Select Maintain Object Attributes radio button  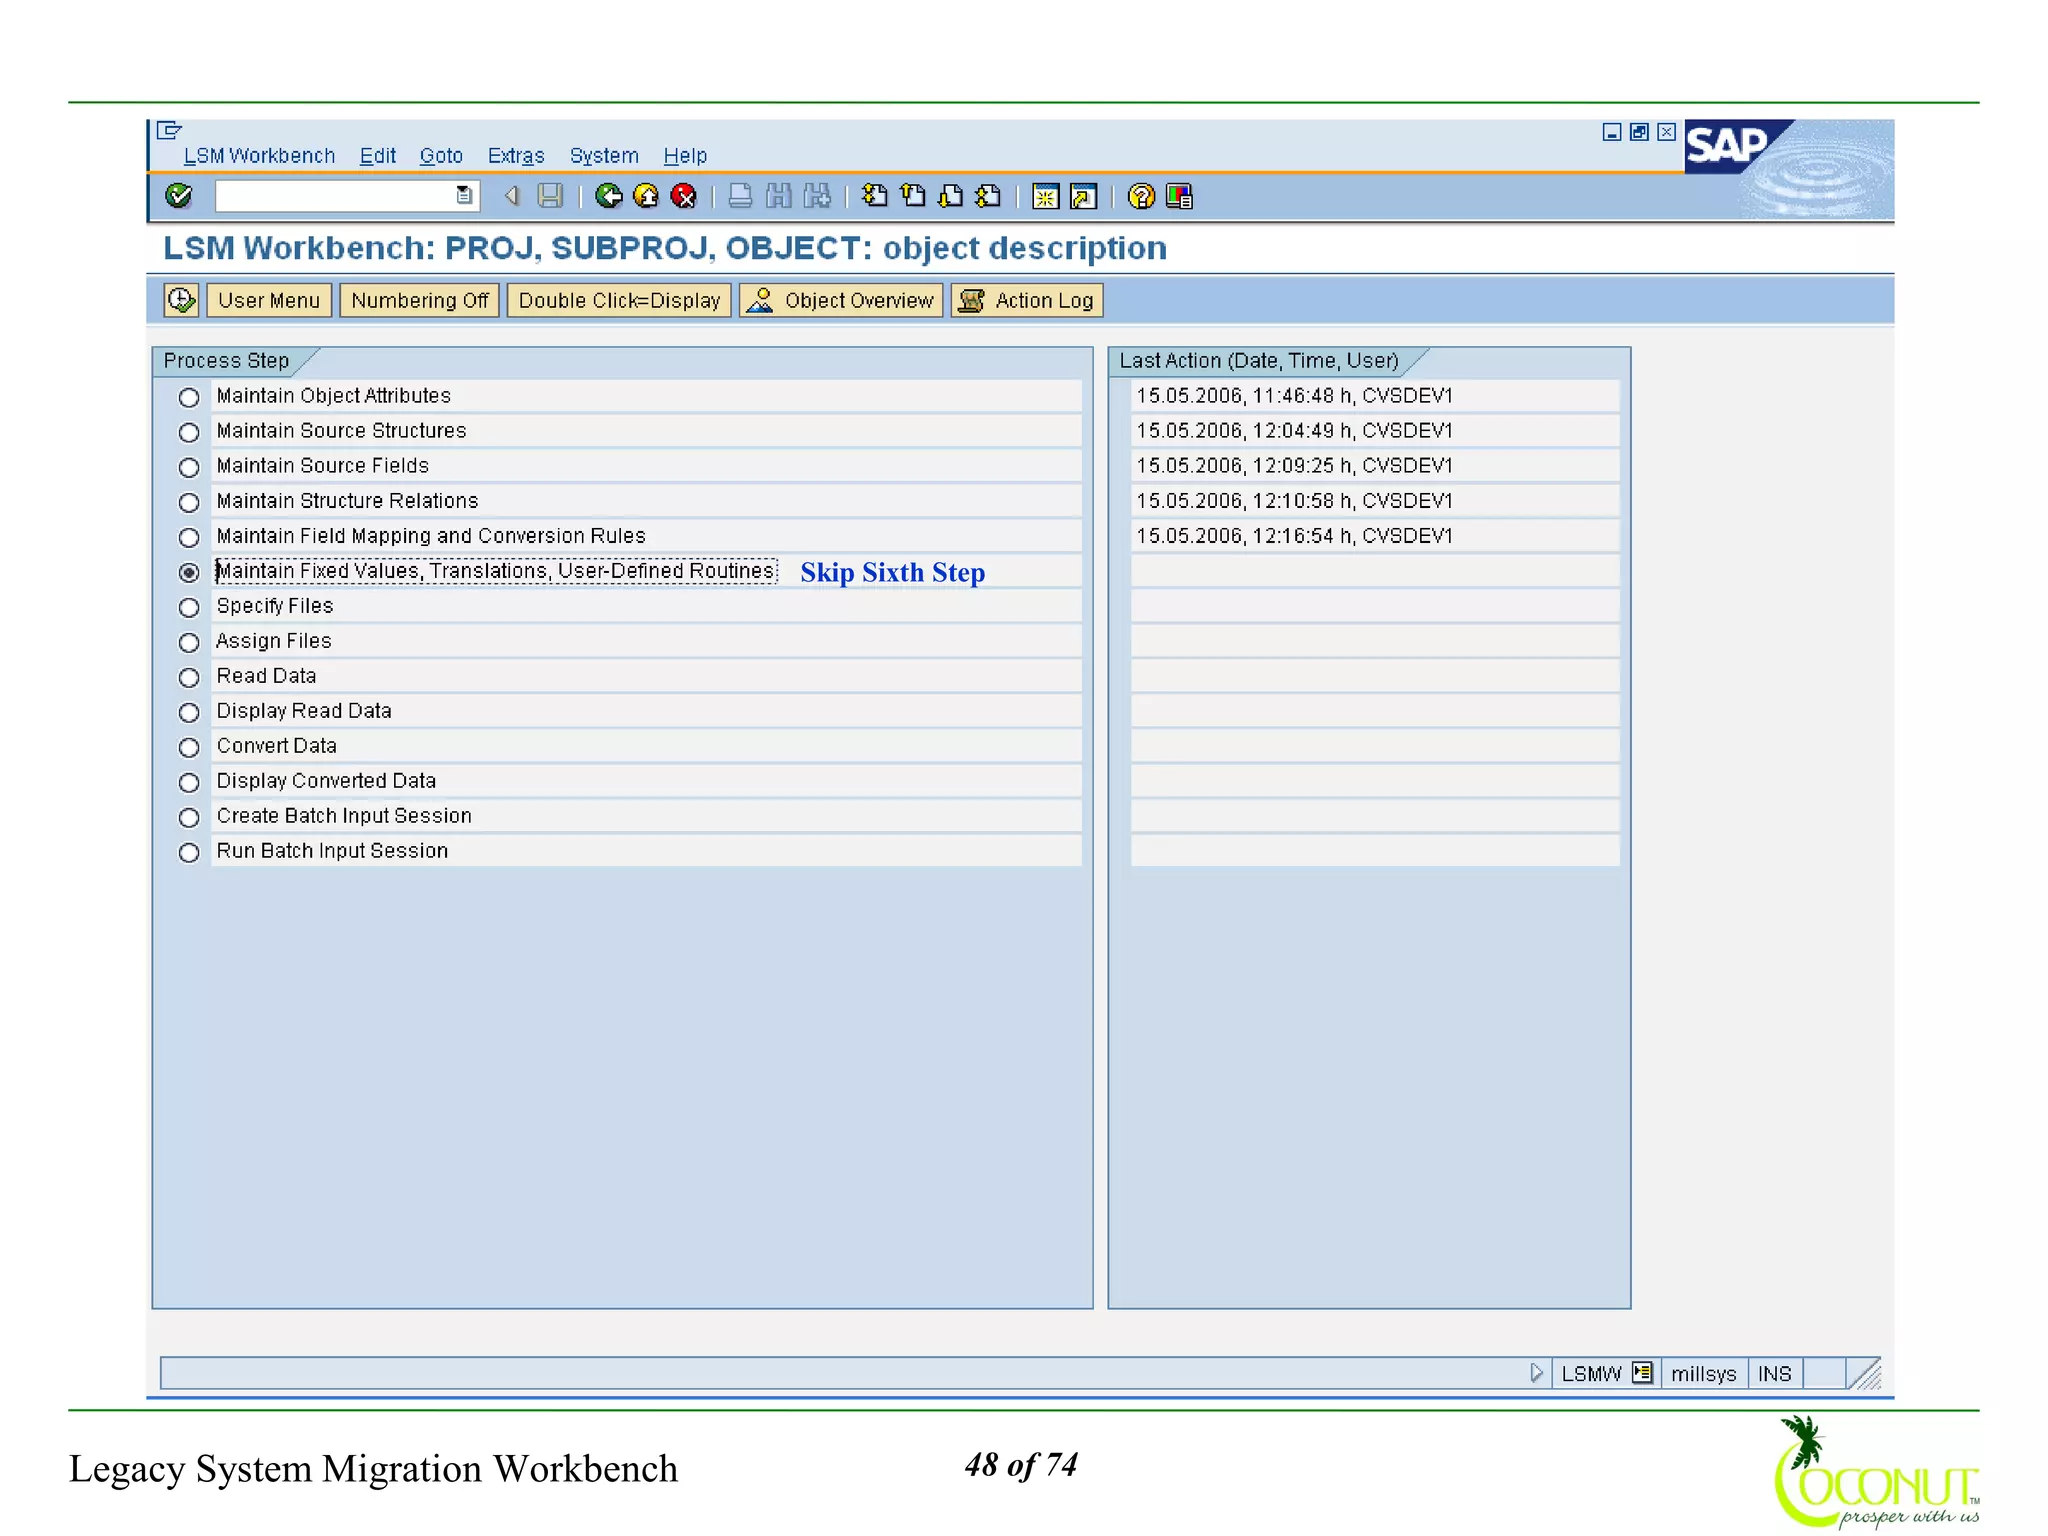[189, 397]
